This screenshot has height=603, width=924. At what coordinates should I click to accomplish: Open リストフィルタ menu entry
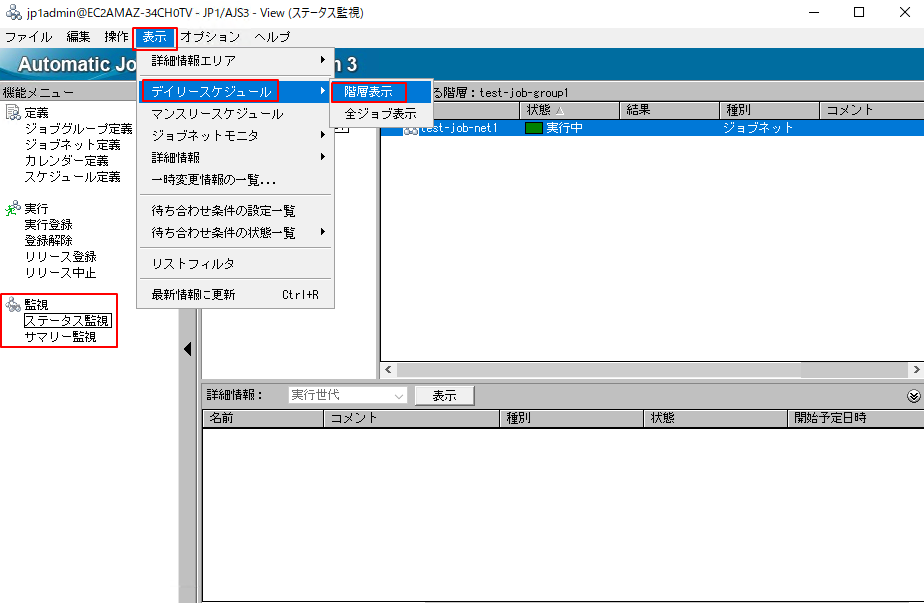point(236,263)
